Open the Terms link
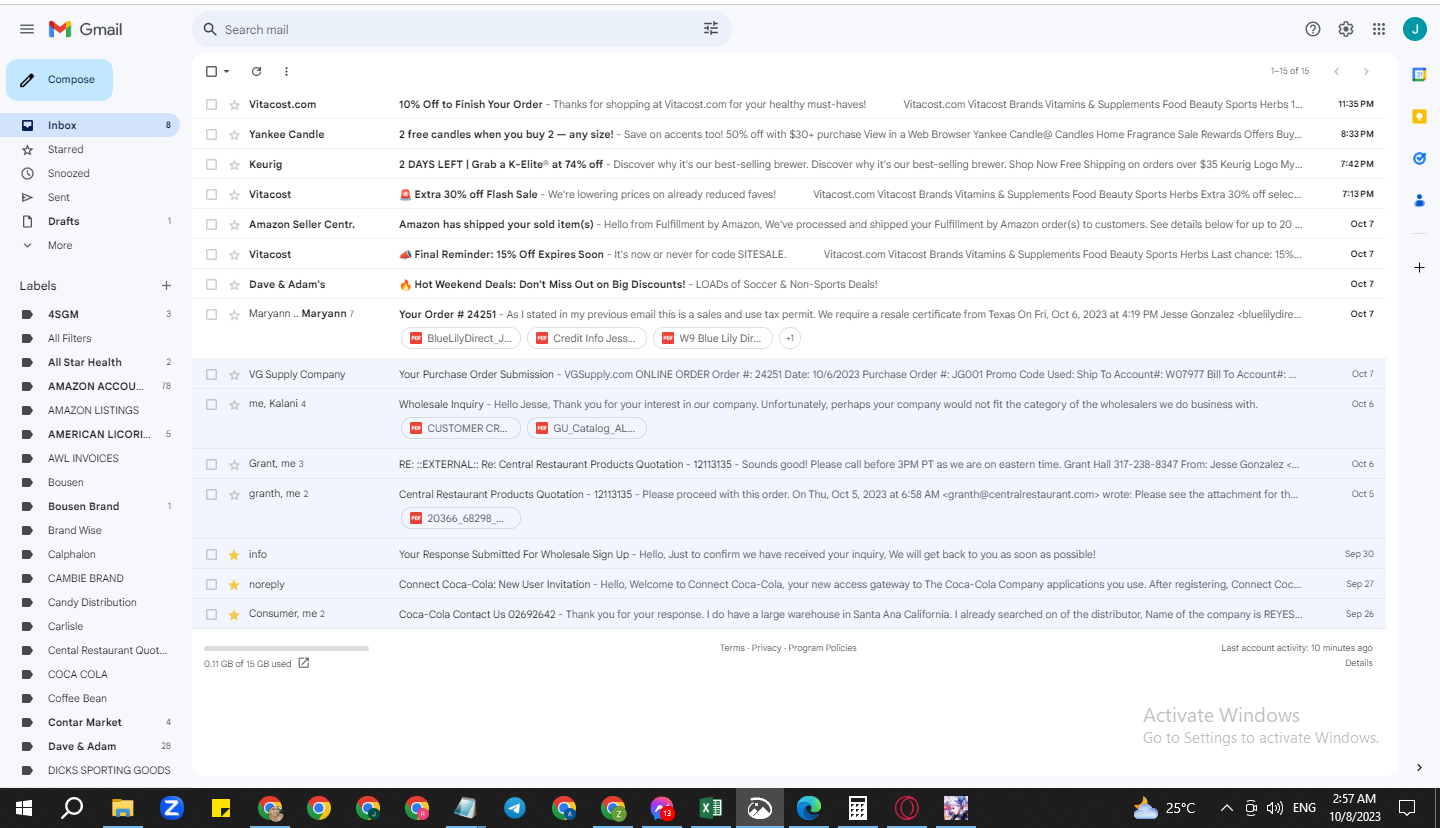The height and width of the screenshot is (828, 1440). tap(732, 648)
